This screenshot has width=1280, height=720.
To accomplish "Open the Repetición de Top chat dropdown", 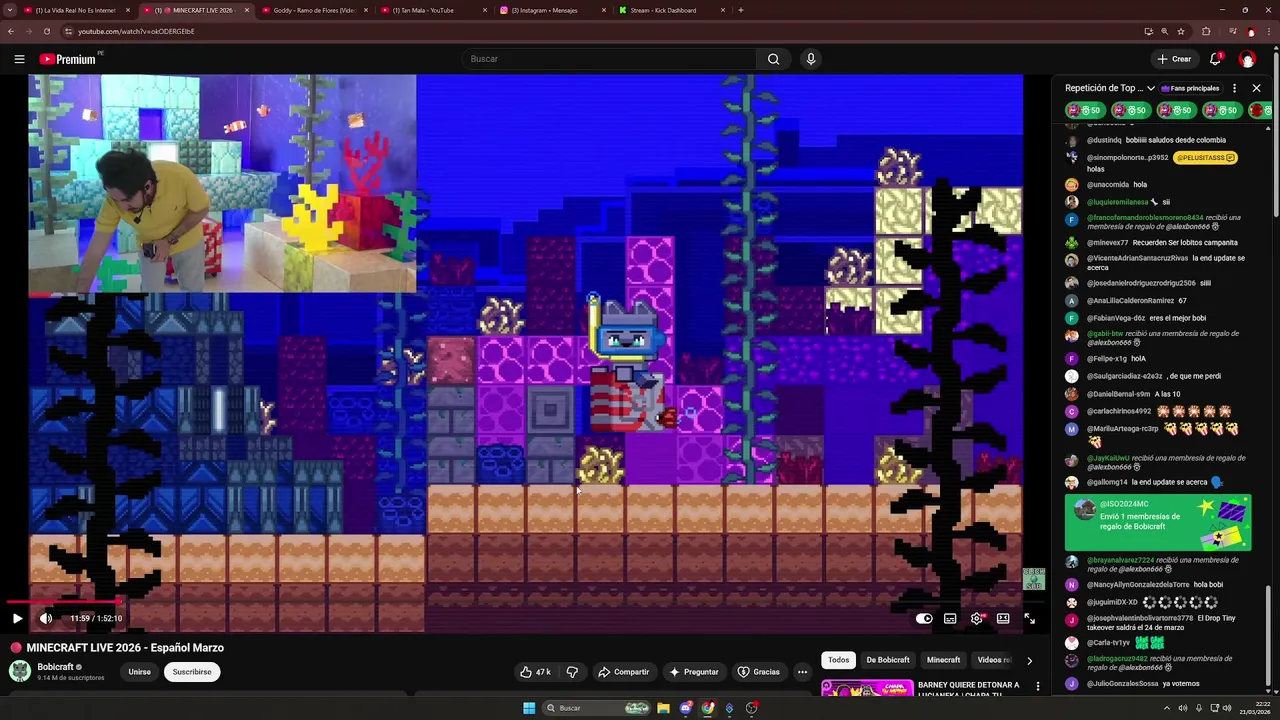I will [1110, 88].
